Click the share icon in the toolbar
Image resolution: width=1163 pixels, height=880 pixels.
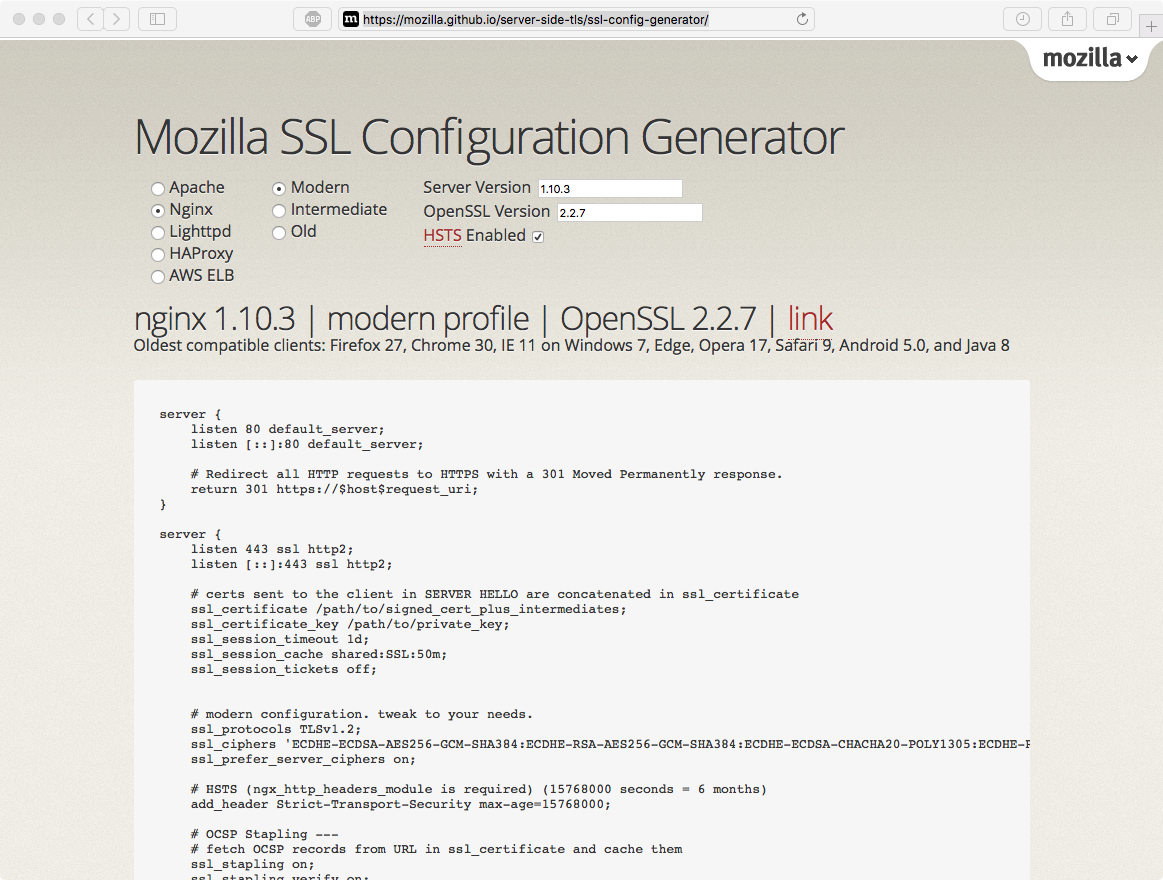[x=1066, y=18]
